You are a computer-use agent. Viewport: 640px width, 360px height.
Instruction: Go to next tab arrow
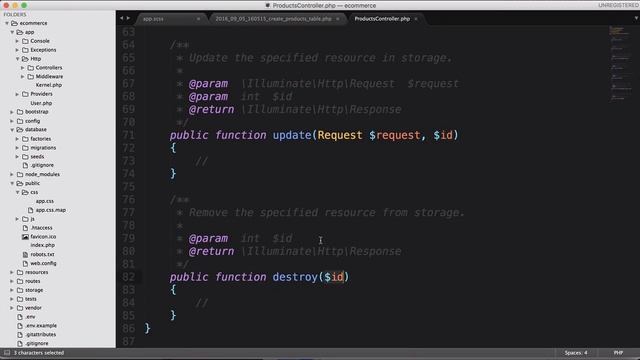128,18
